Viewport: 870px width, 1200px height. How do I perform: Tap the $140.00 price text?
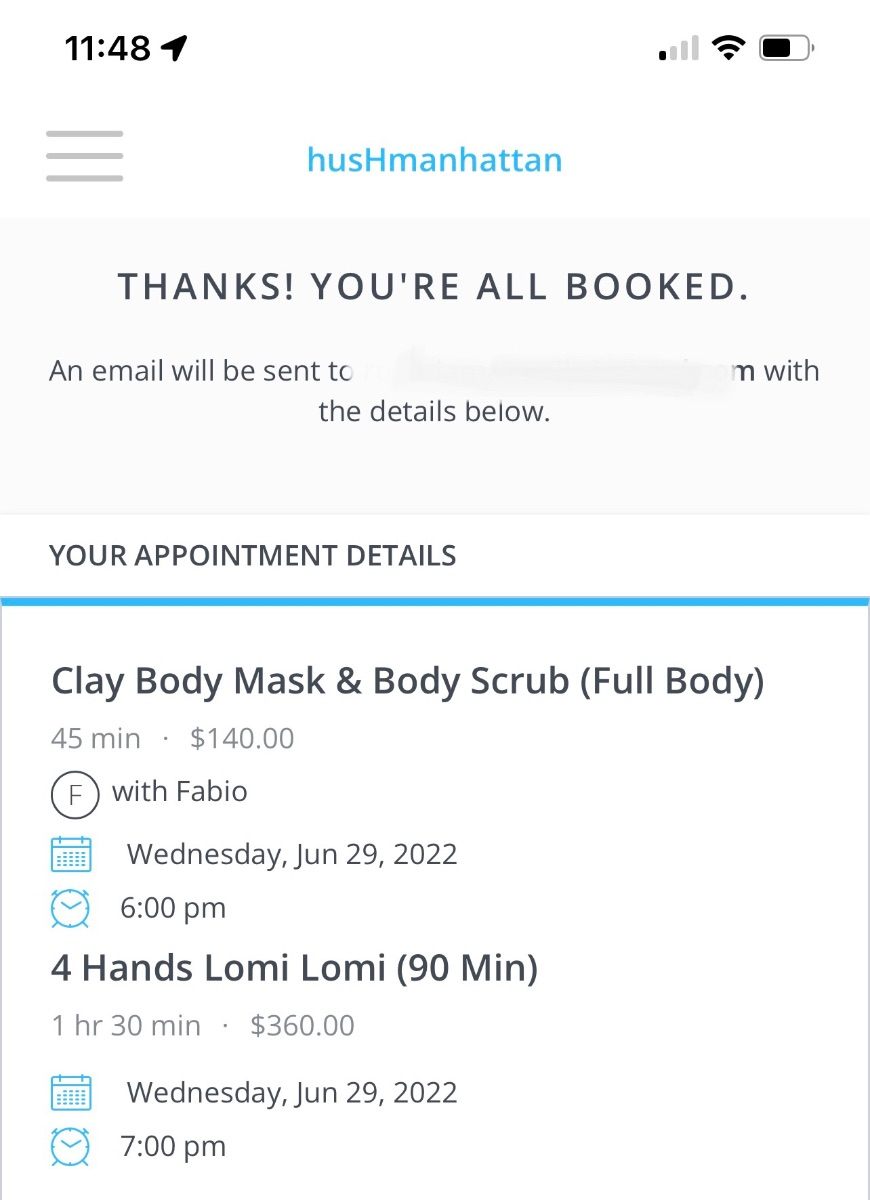coord(242,739)
